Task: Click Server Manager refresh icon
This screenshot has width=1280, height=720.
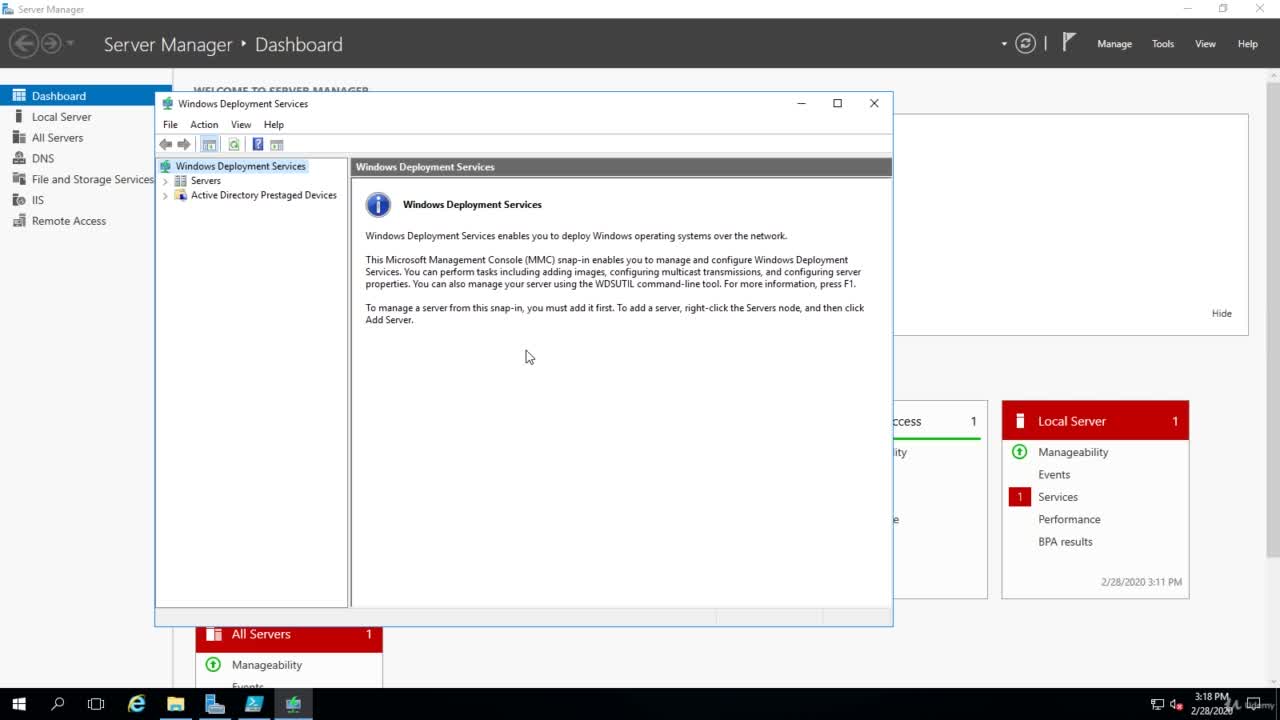Action: pos(1025,43)
